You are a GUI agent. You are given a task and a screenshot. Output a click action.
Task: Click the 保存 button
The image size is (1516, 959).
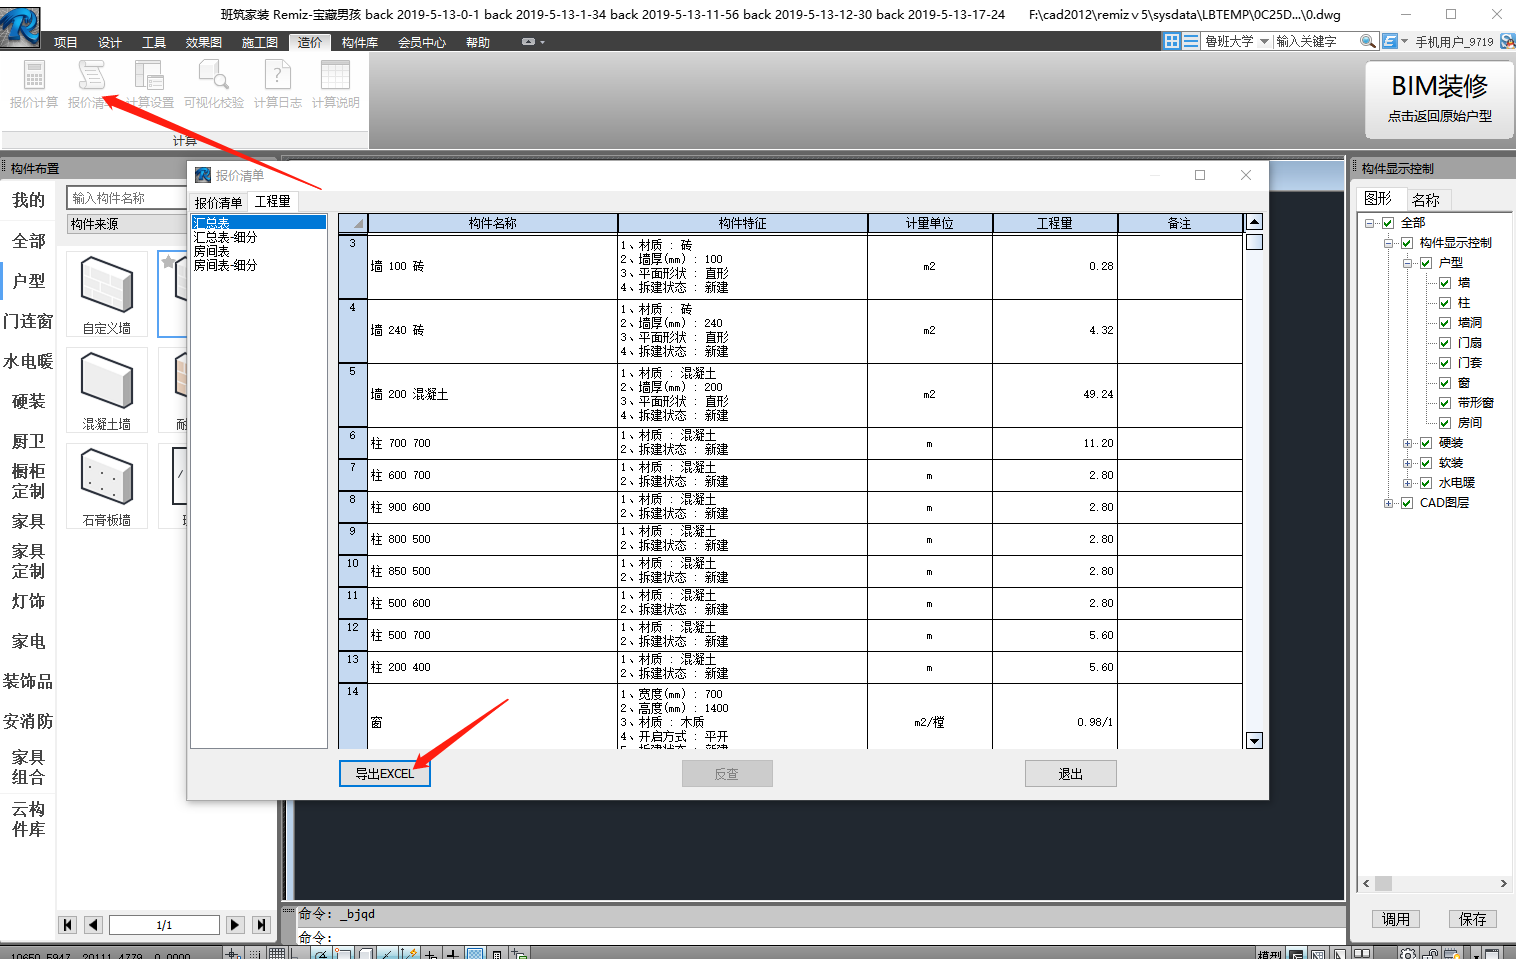click(x=1472, y=919)
